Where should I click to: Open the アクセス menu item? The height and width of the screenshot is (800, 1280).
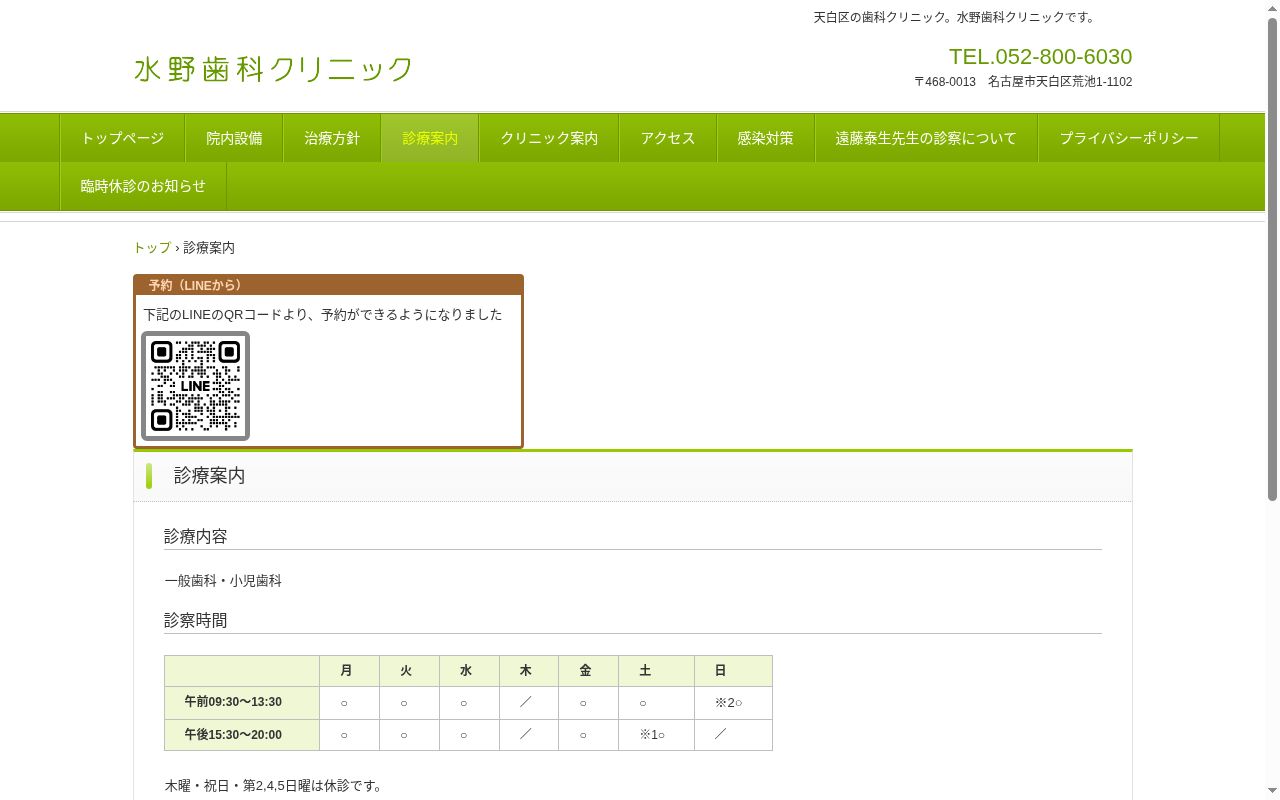click(x=668, y=138)
